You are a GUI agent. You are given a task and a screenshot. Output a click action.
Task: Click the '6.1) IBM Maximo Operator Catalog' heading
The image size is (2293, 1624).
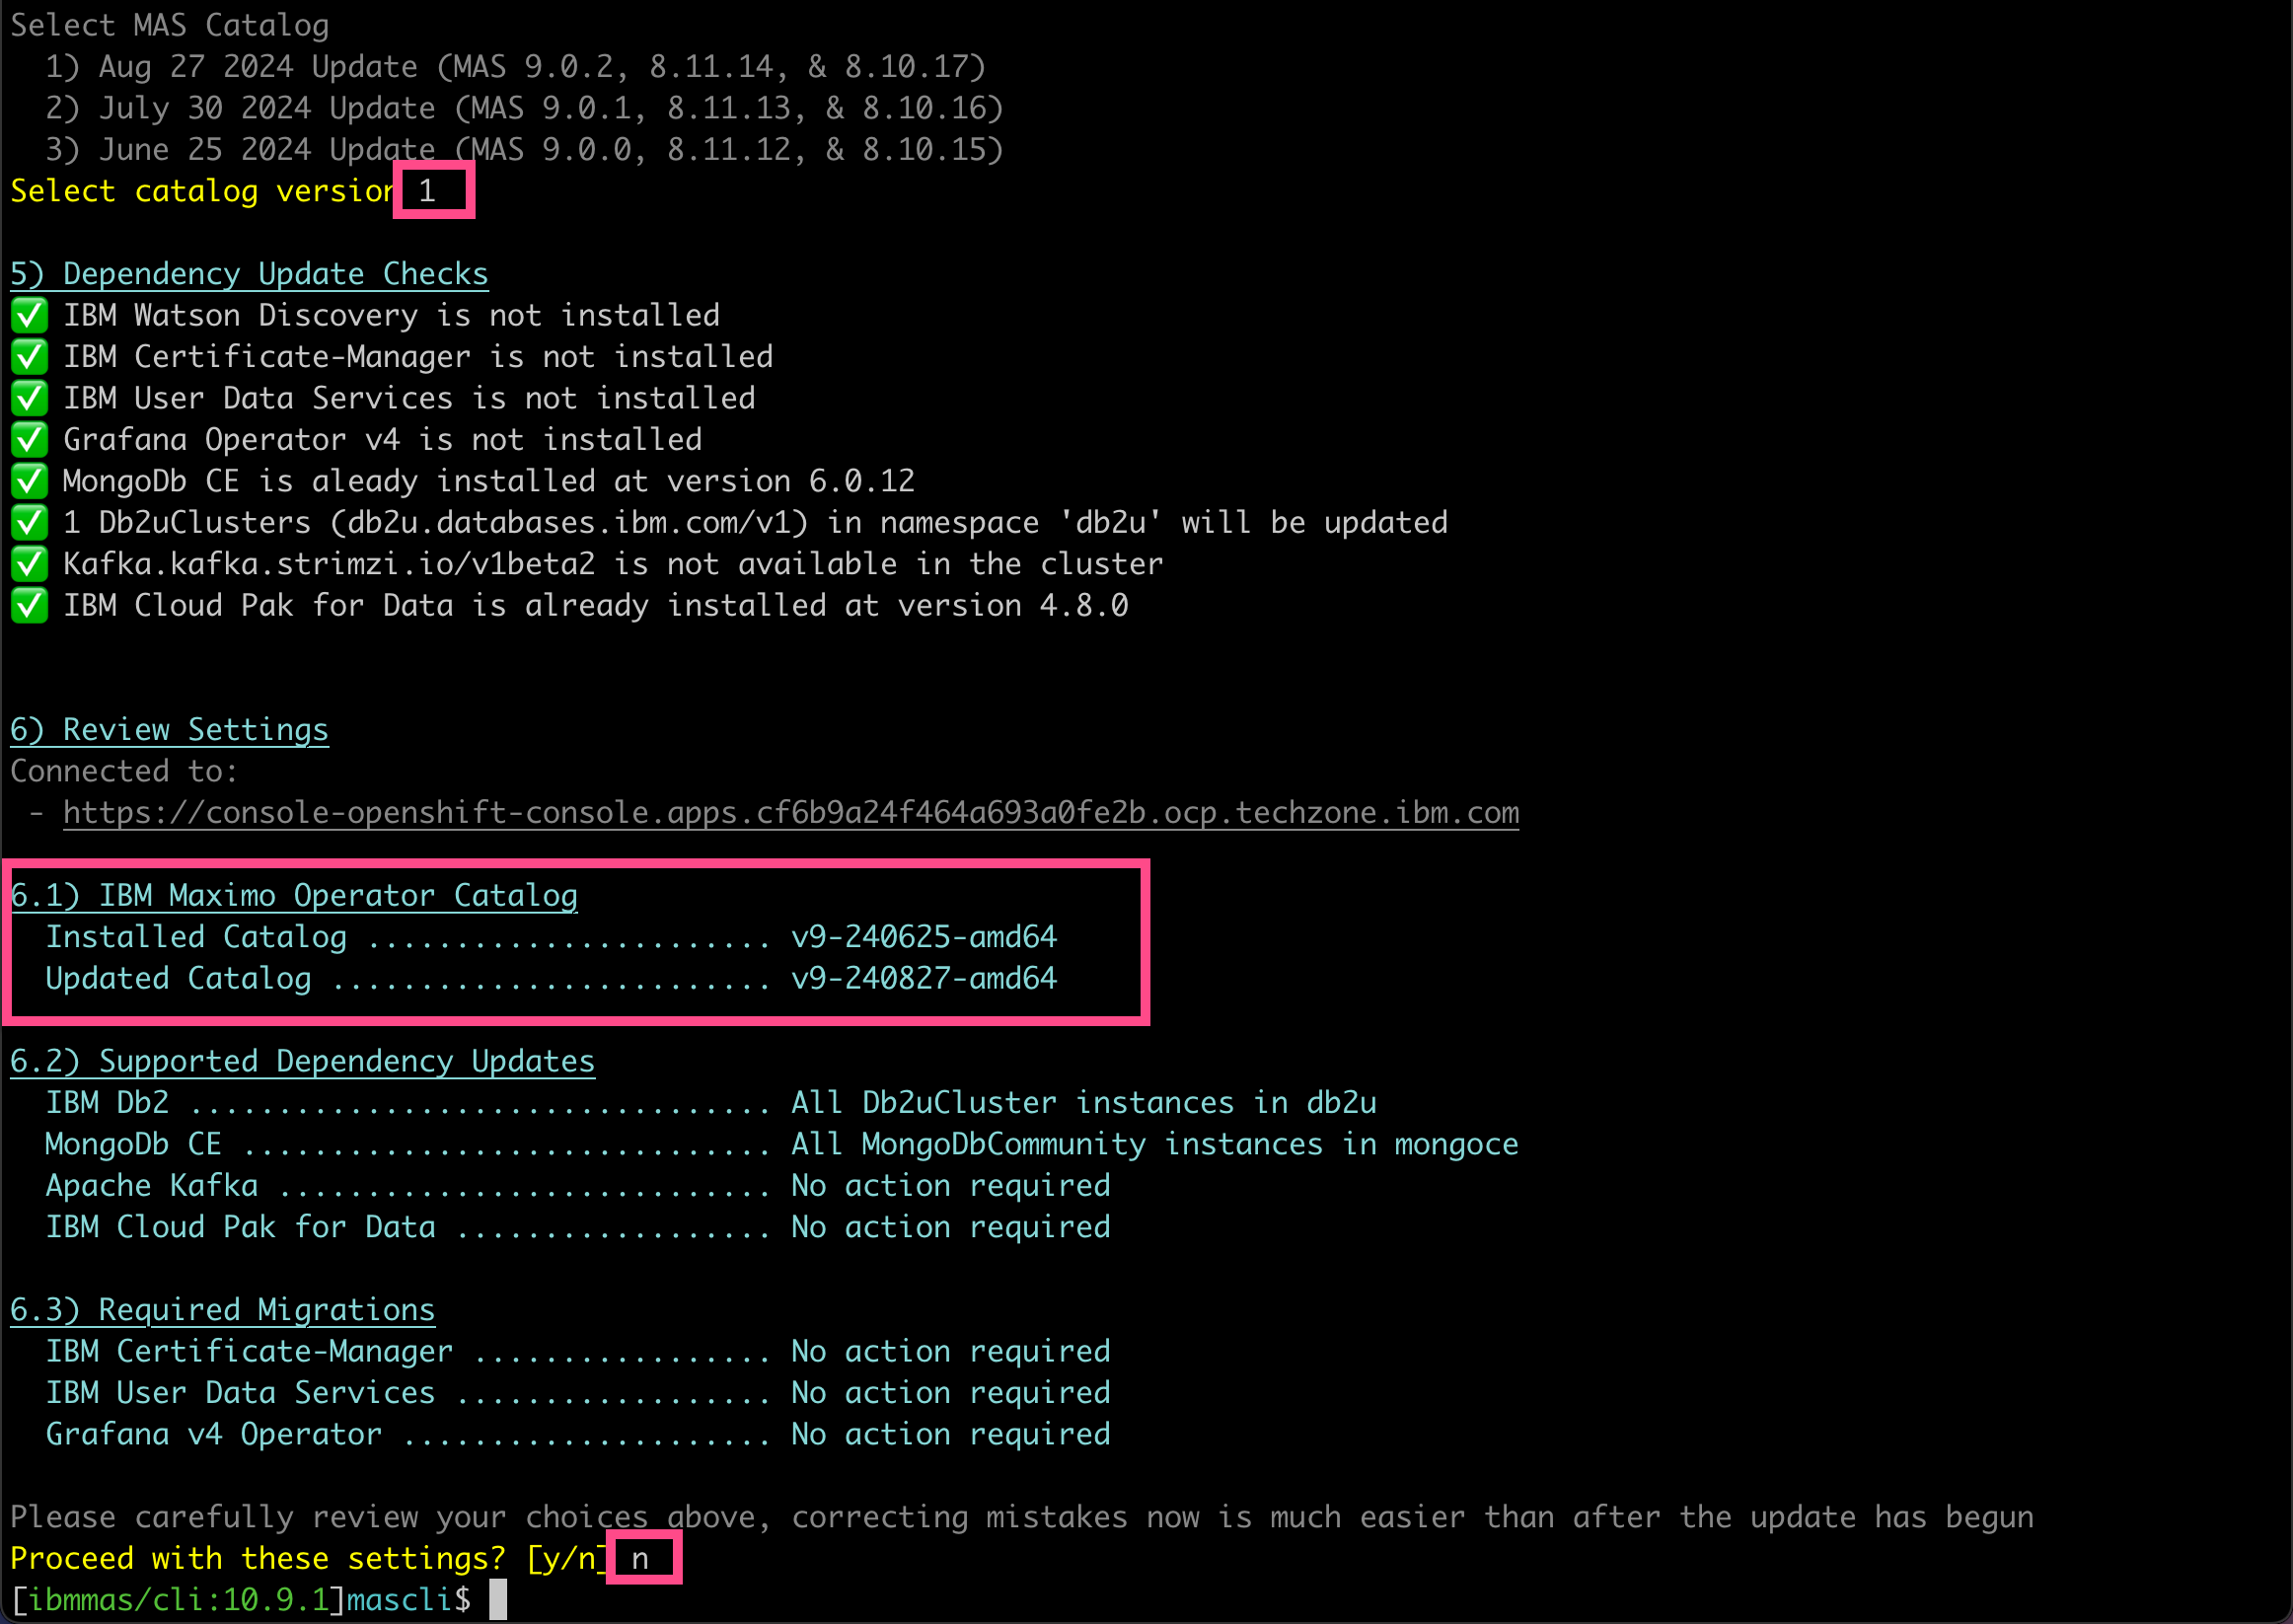[x=294, y=896]
